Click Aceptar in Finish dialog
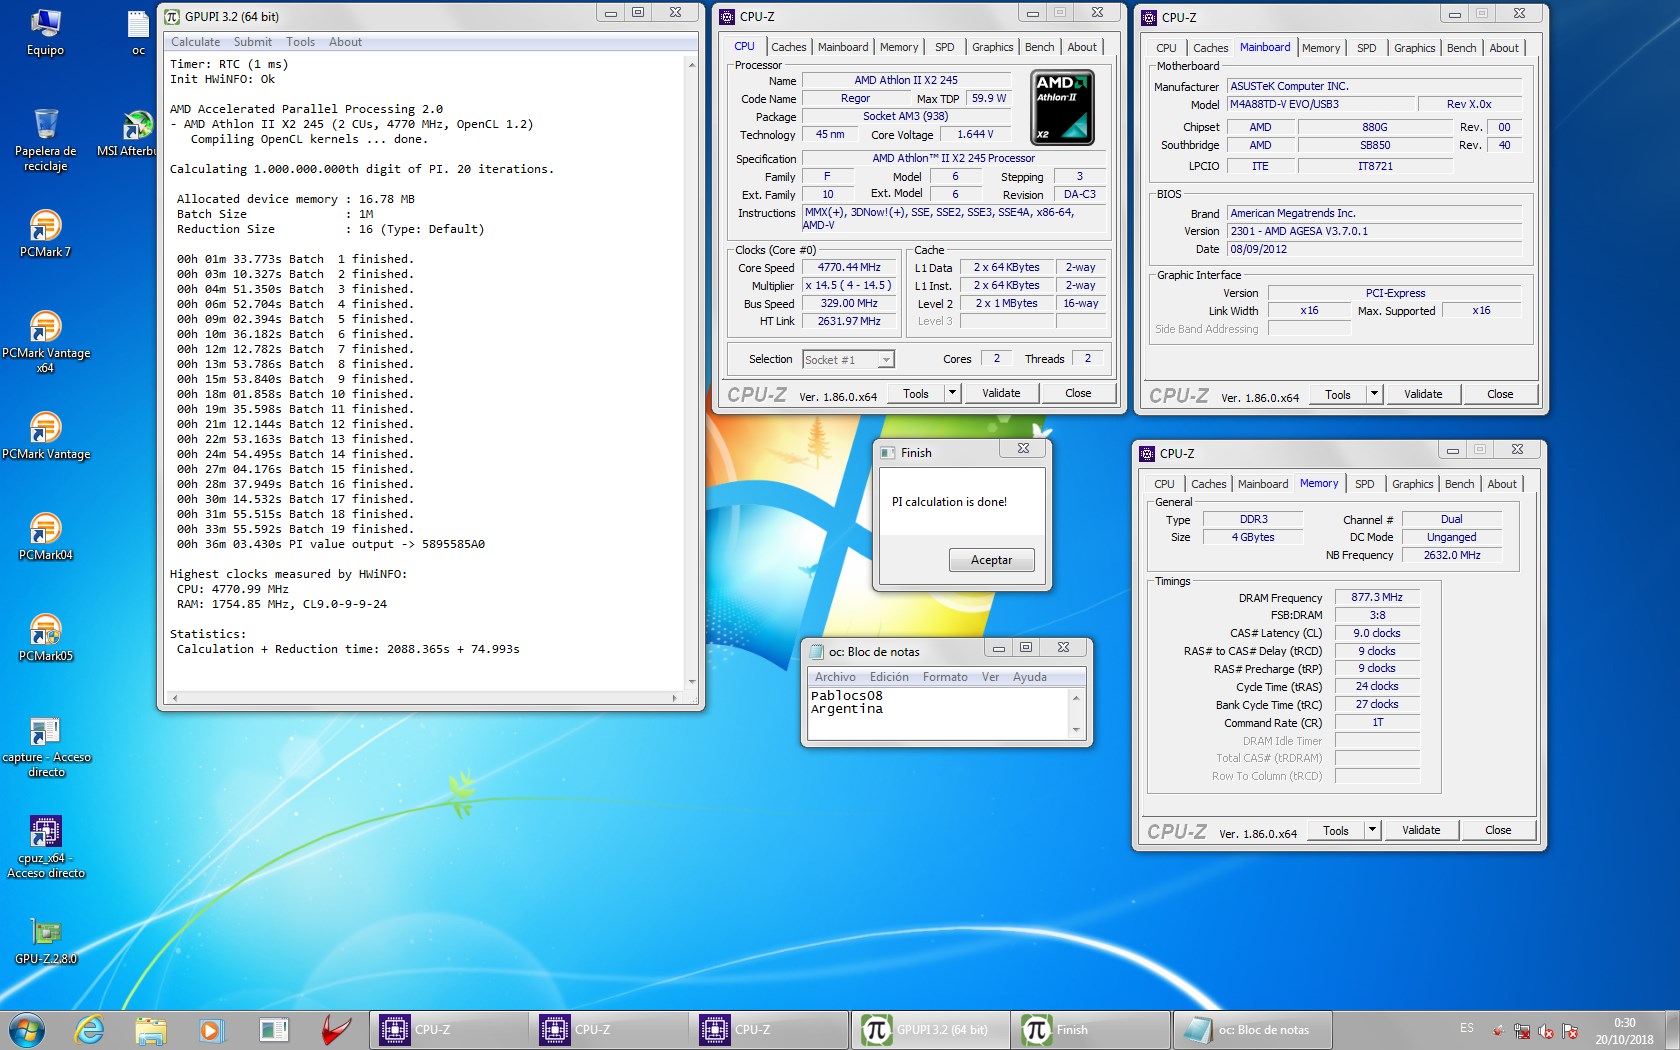 pos(991,560)
